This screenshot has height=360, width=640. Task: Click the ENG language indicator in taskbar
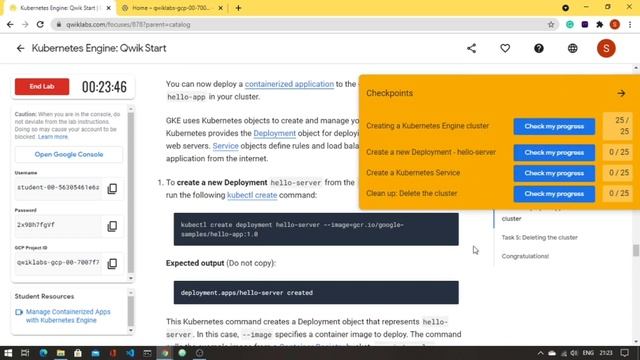coord(588,353)
